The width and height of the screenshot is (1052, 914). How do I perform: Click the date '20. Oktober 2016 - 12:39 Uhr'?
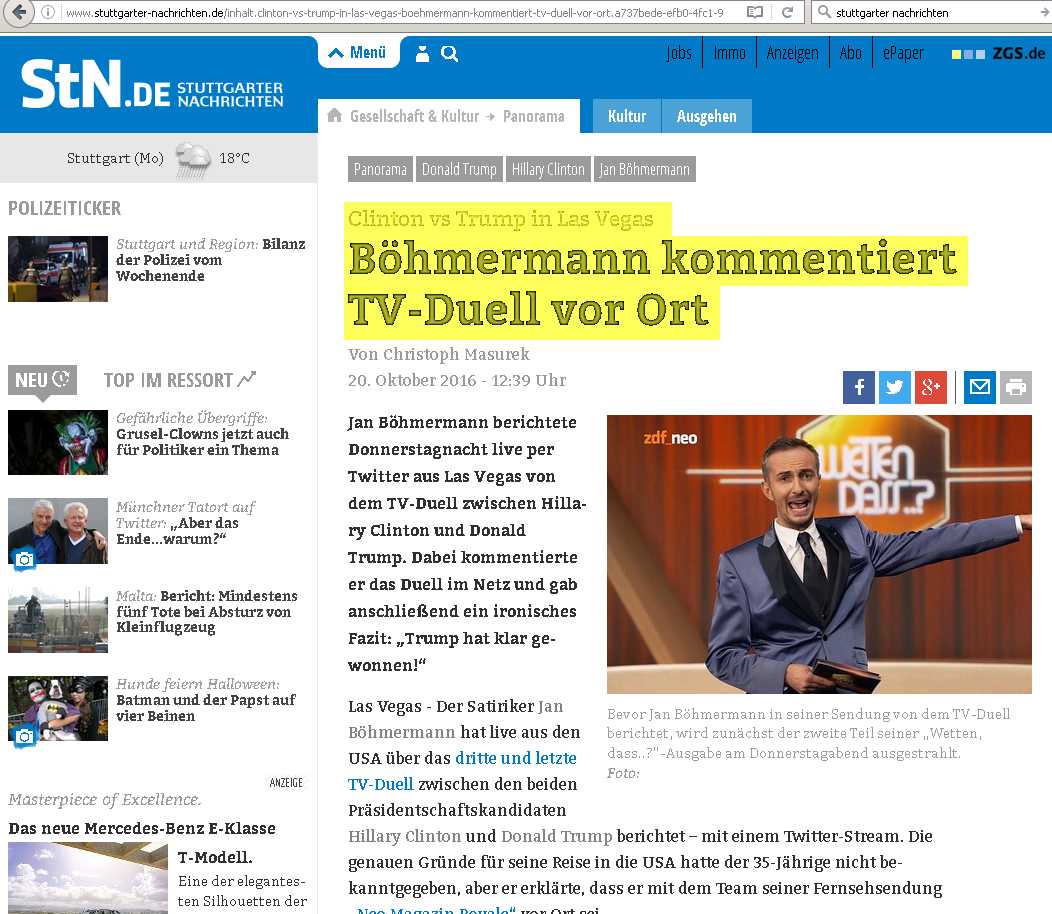coord(457,380)
